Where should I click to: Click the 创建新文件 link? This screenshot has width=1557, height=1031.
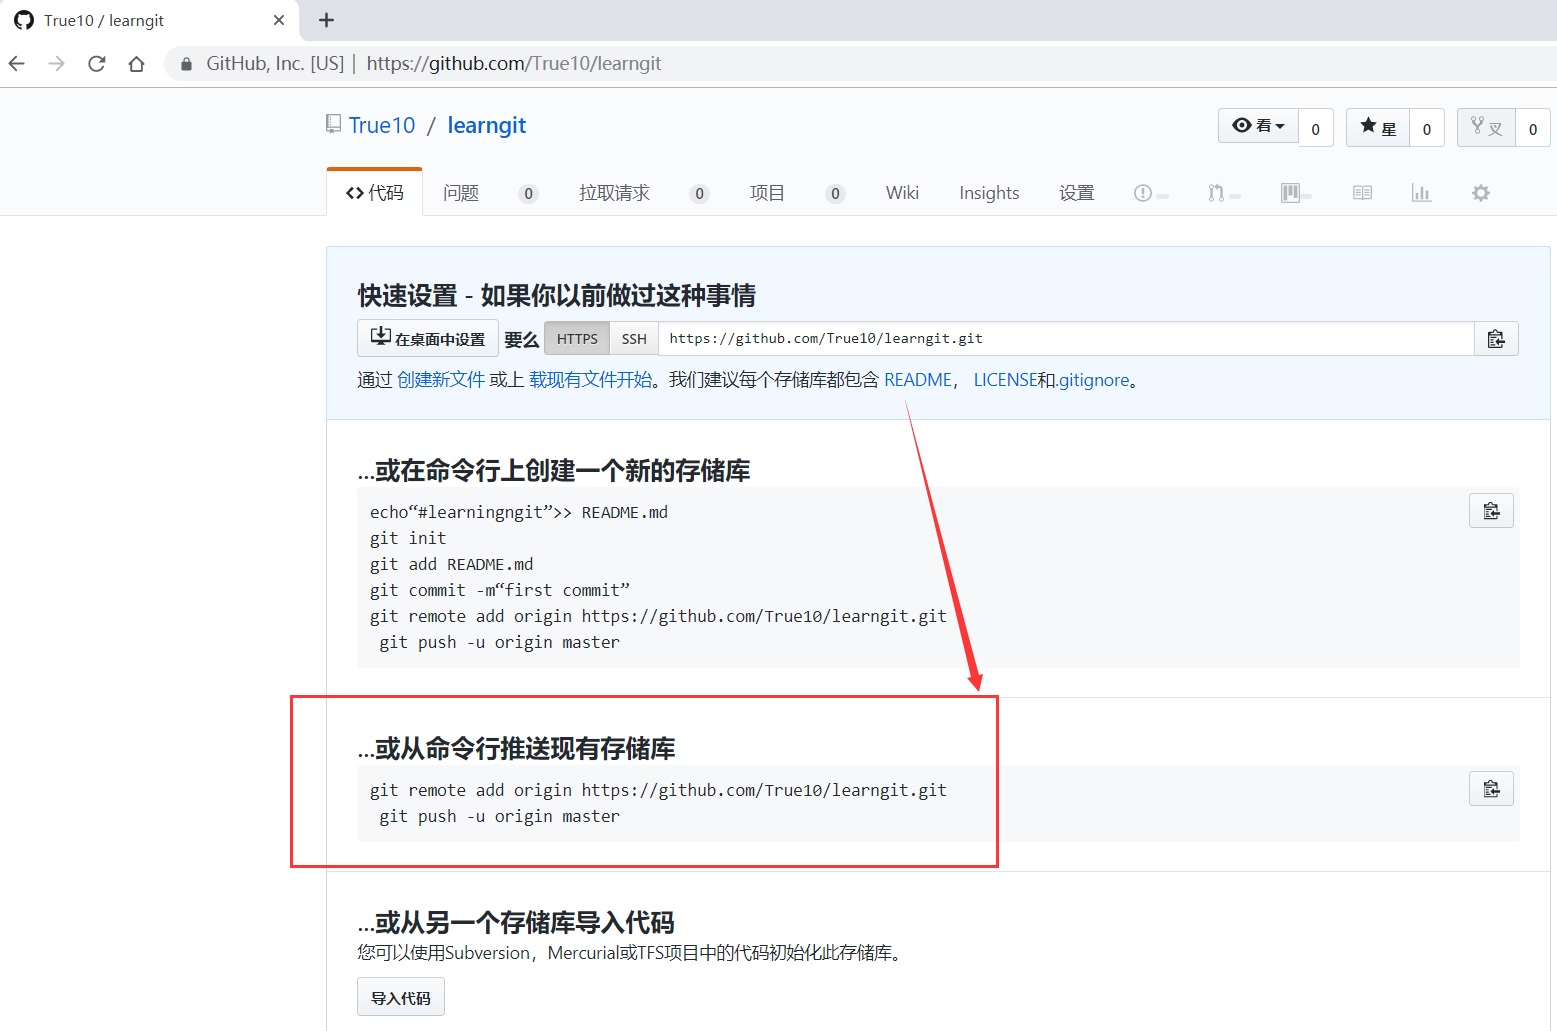[x=441, y=380]
